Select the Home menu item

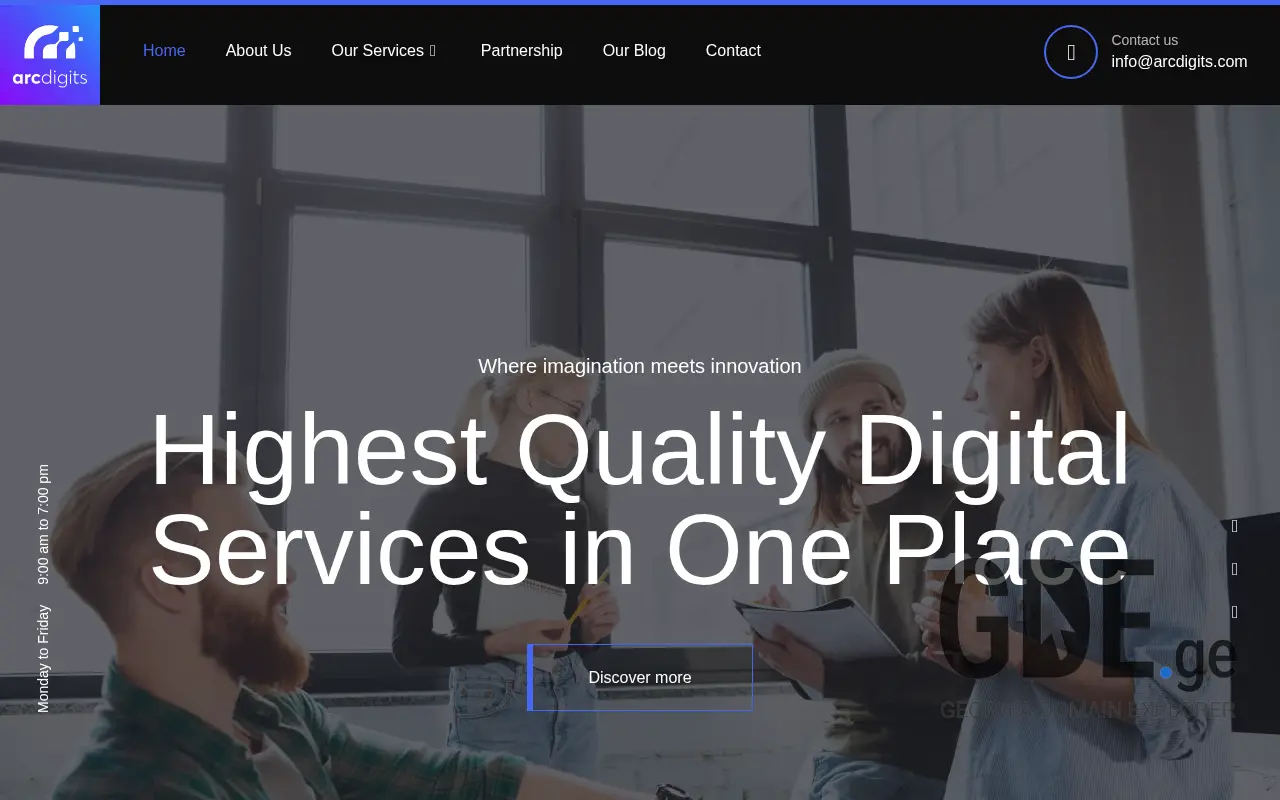164,50
